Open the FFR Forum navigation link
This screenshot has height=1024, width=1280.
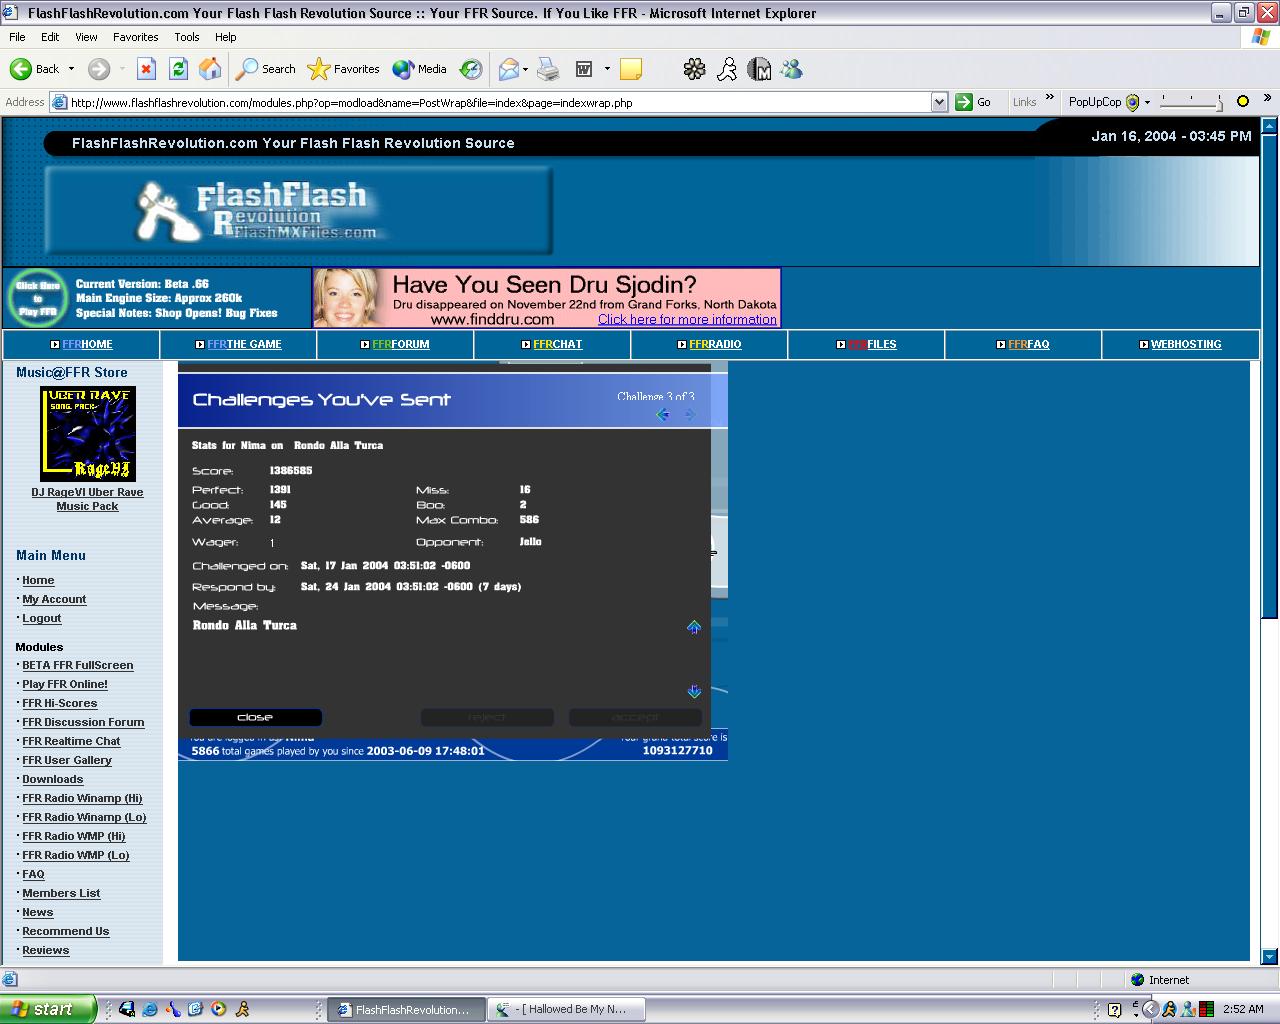click(400, 344)
